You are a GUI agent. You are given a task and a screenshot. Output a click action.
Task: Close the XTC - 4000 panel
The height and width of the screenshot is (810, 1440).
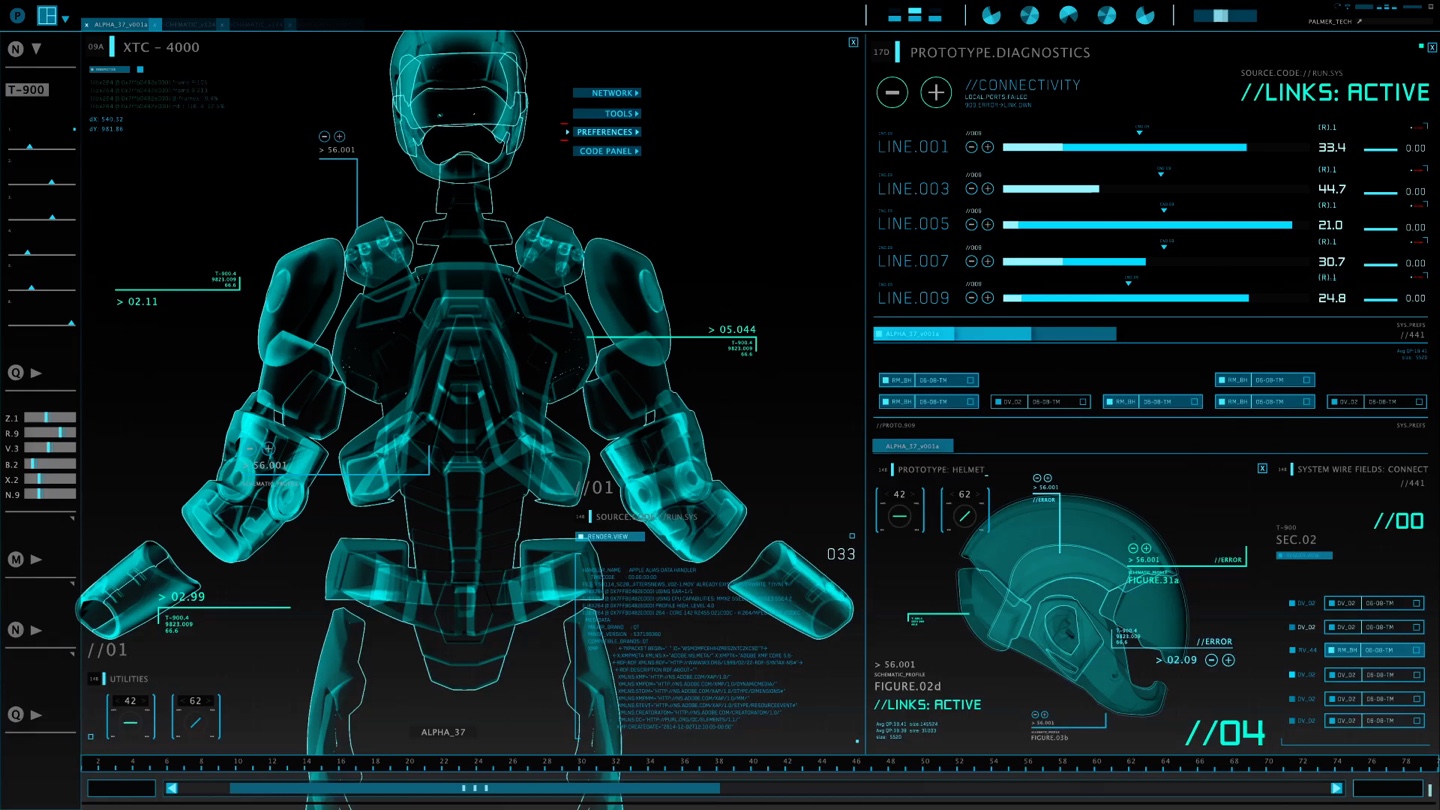(853, 42)
